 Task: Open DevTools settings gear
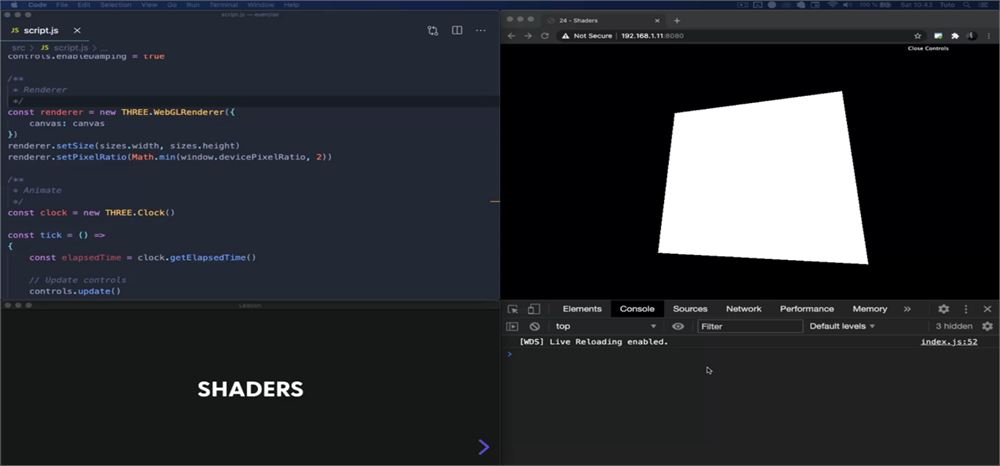(943, 309)
